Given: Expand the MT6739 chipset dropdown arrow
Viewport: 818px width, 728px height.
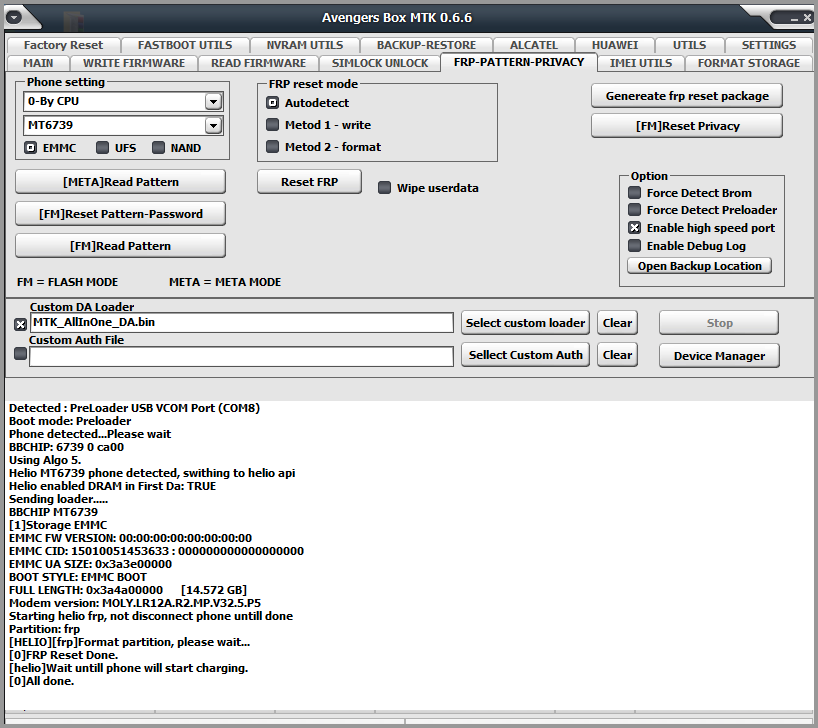Looking at the screenshot, I should tap(213, 125).
